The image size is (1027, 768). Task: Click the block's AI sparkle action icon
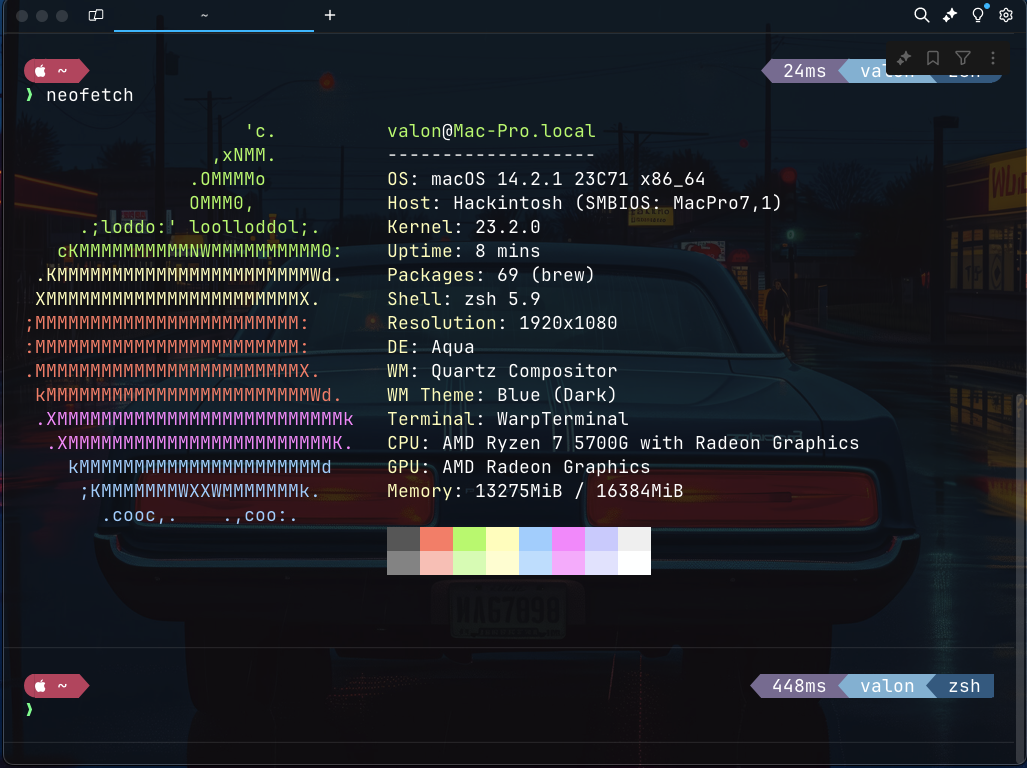904,58
